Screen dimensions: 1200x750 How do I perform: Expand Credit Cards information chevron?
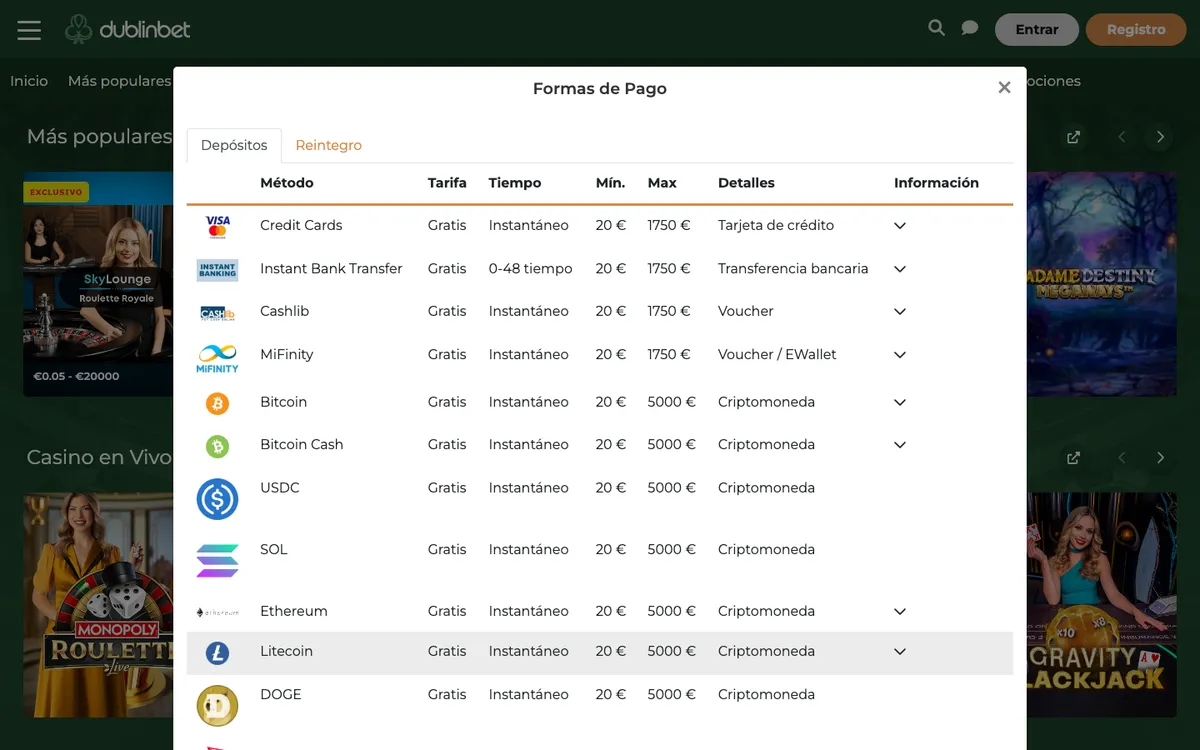click(900, 226)
